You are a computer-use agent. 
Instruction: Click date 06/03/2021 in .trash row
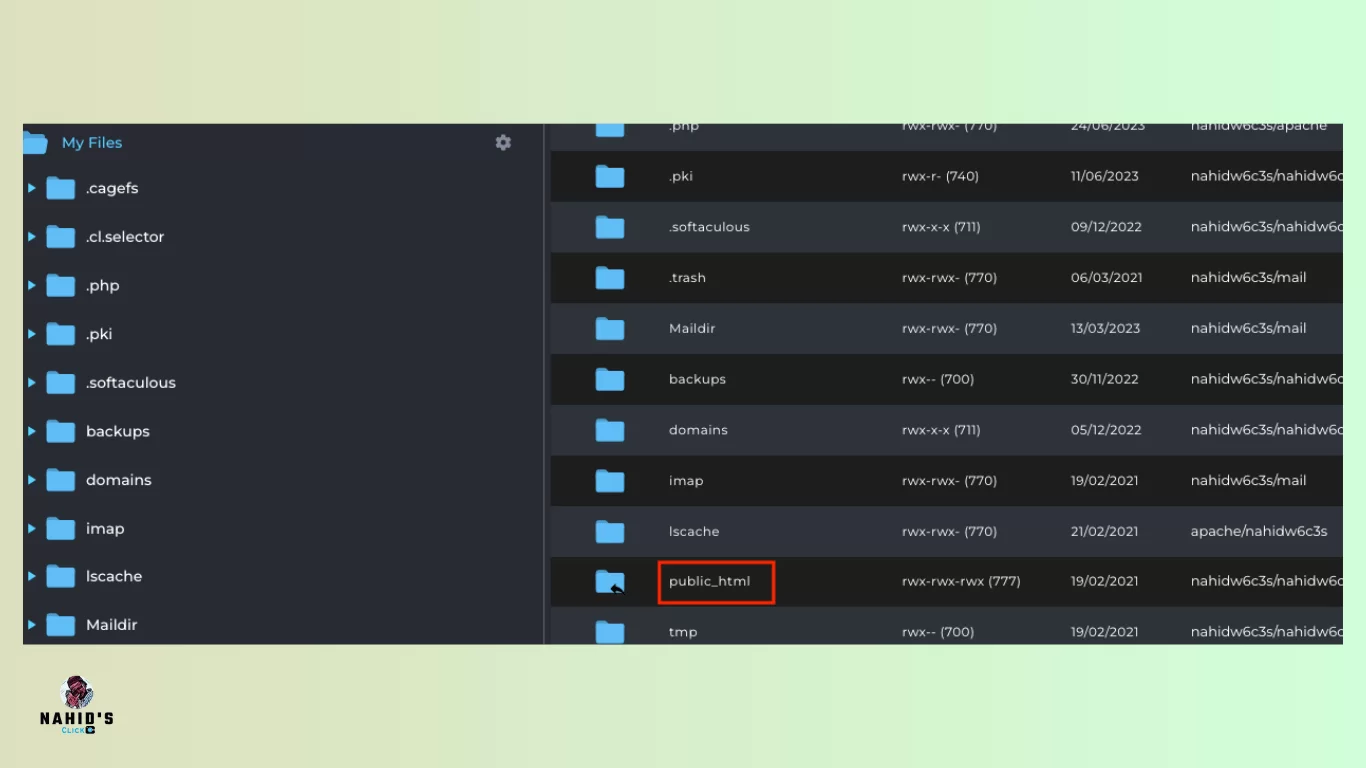point(1106,278)
